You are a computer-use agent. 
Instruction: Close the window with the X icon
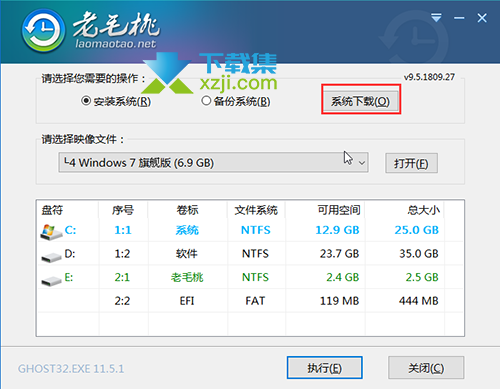(482, 18)
